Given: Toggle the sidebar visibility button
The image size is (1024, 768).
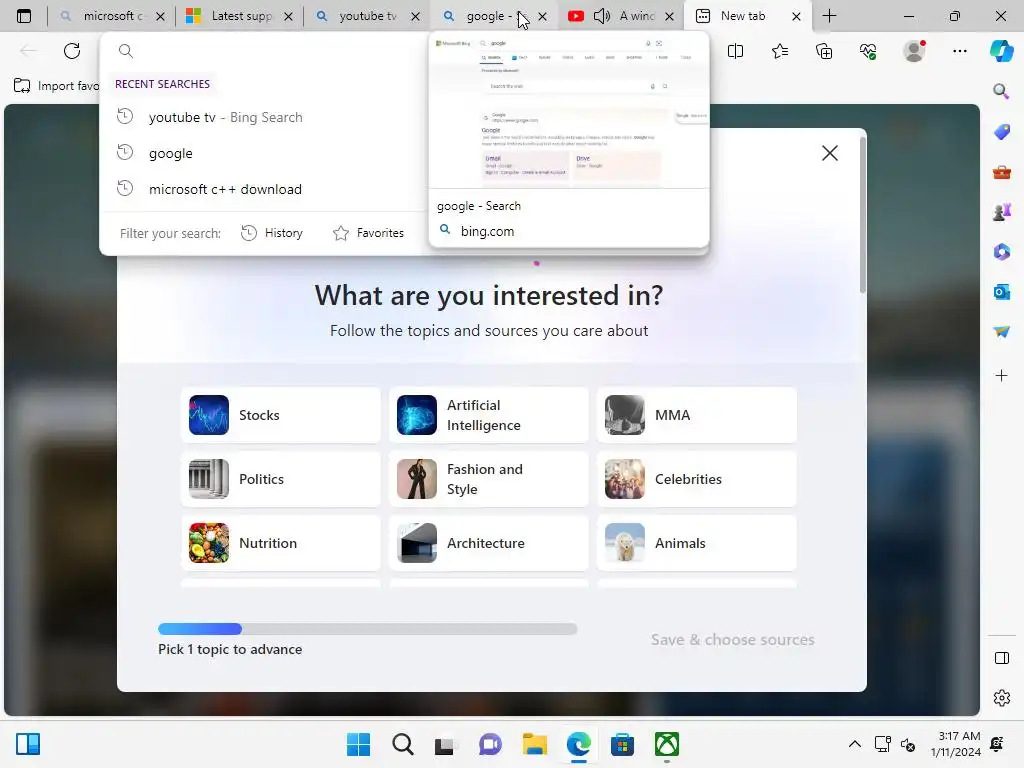Looking at the screenshot, I should [x=1001, y=658].
